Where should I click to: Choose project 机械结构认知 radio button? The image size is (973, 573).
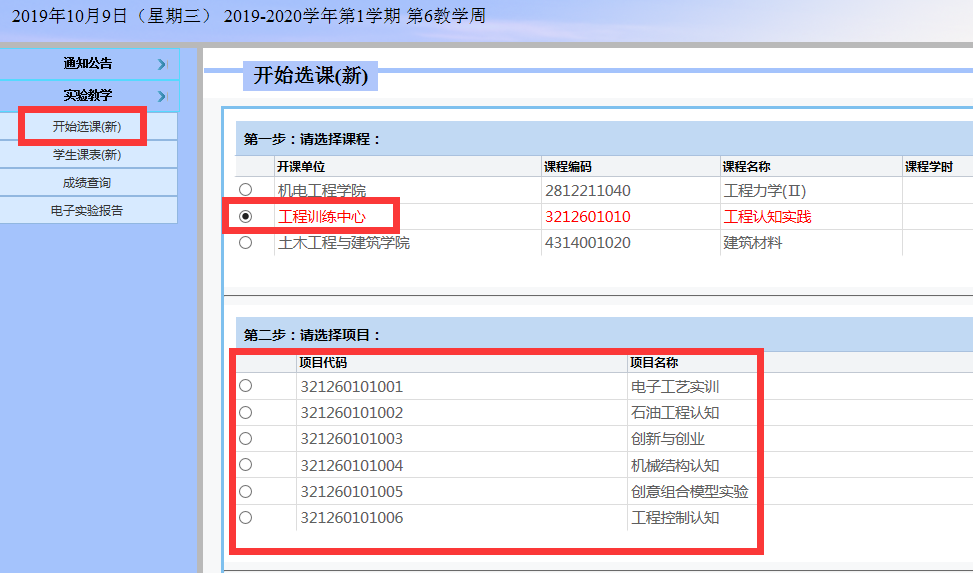(245, 465)
